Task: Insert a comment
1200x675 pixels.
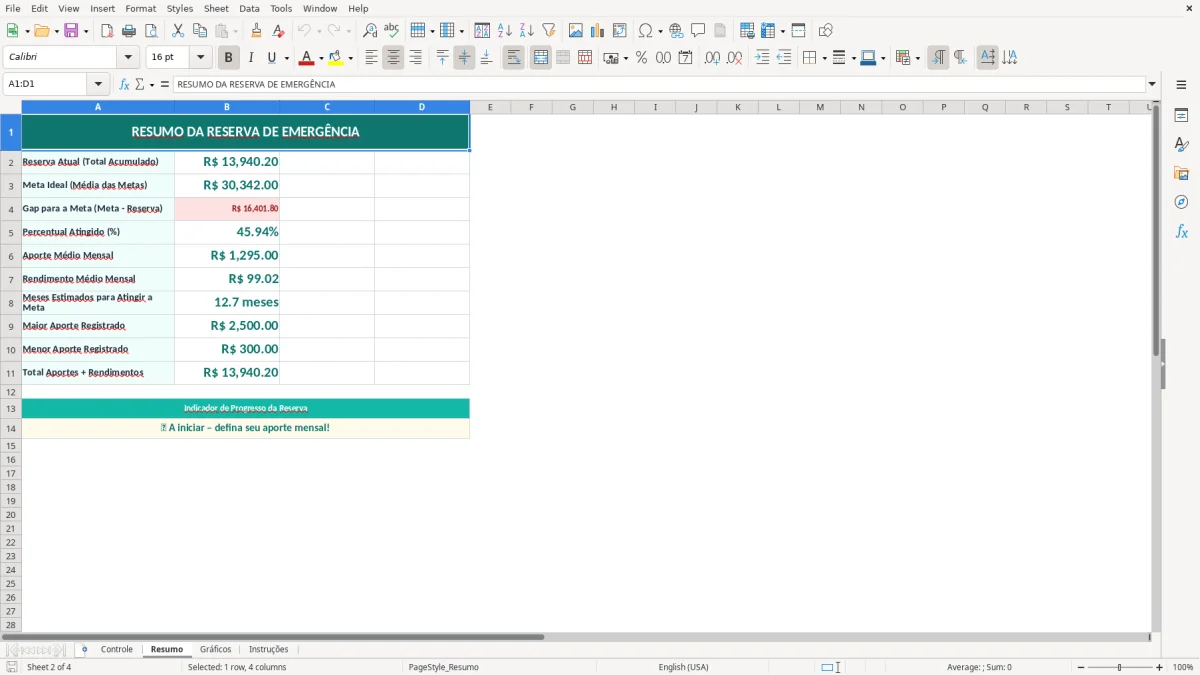Action: click(x=698, y=31)
